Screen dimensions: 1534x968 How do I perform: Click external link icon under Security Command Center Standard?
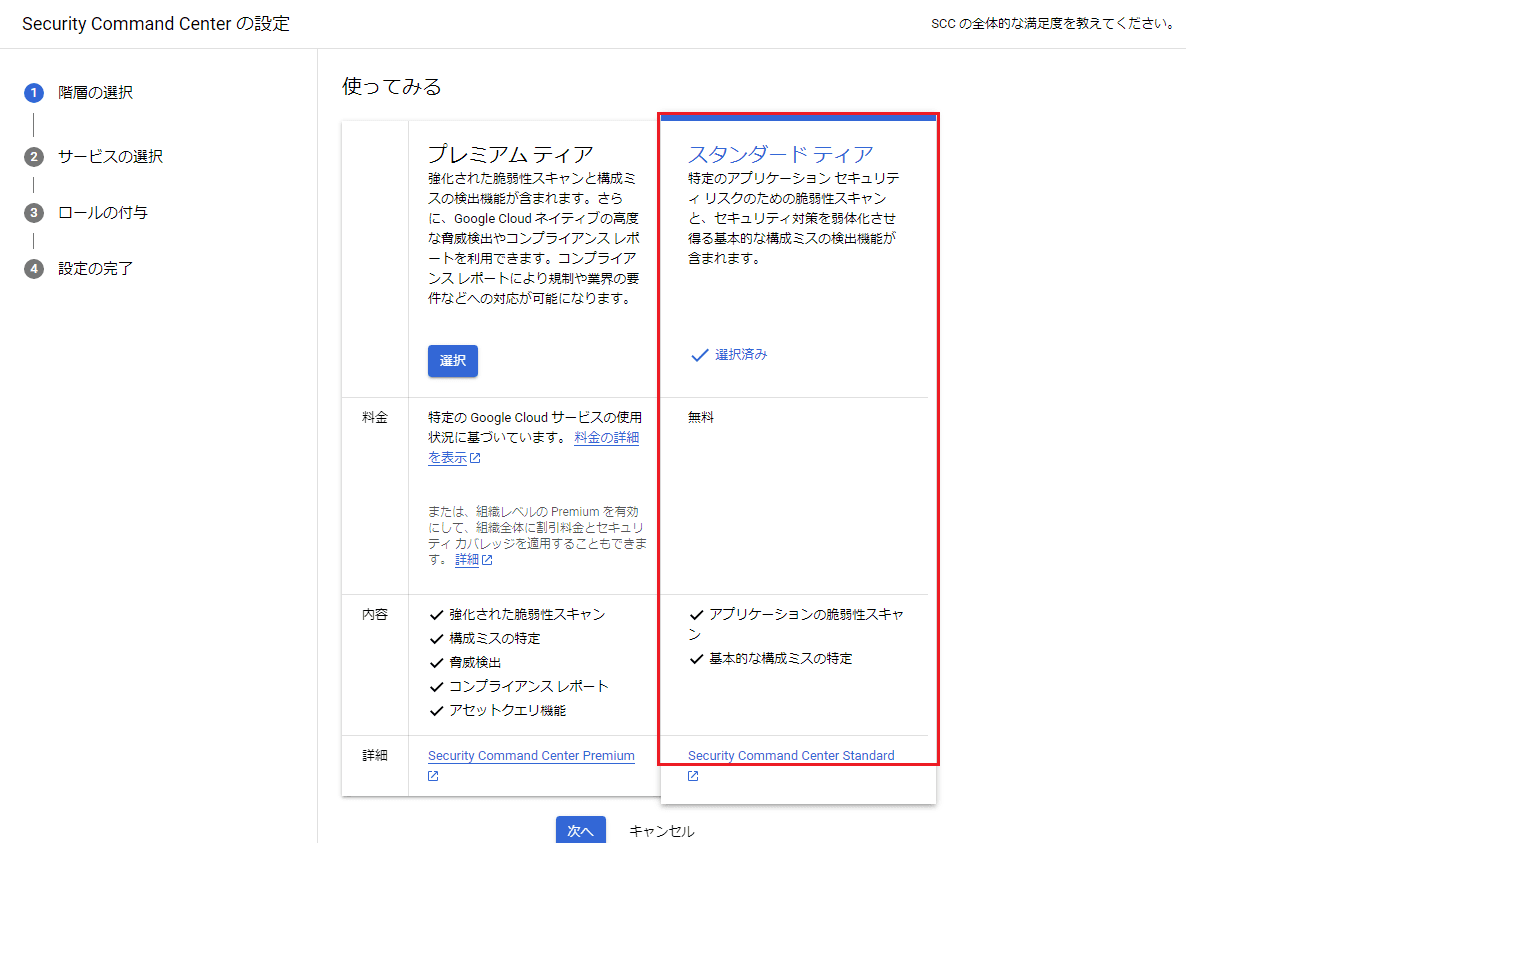693,776
